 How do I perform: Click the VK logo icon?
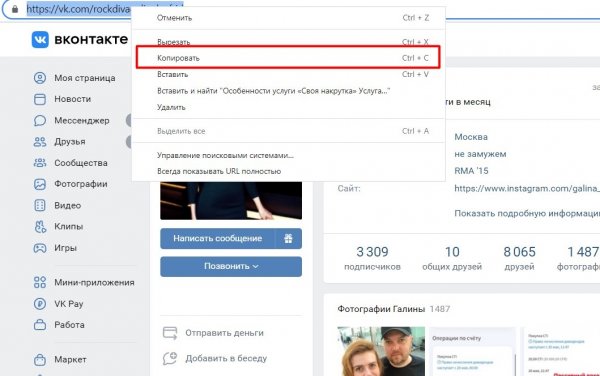[x=40, y=39]
